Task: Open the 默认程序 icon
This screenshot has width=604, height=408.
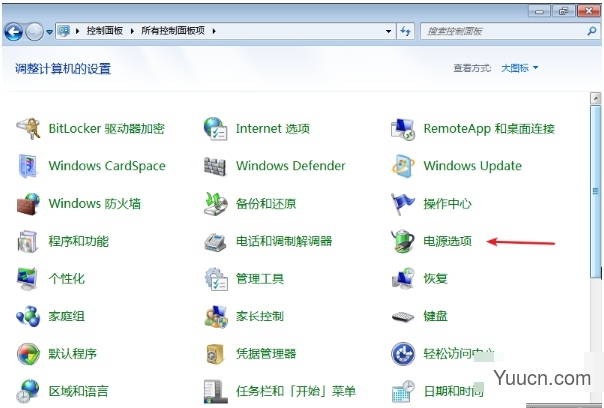Action: pos(28,354)
